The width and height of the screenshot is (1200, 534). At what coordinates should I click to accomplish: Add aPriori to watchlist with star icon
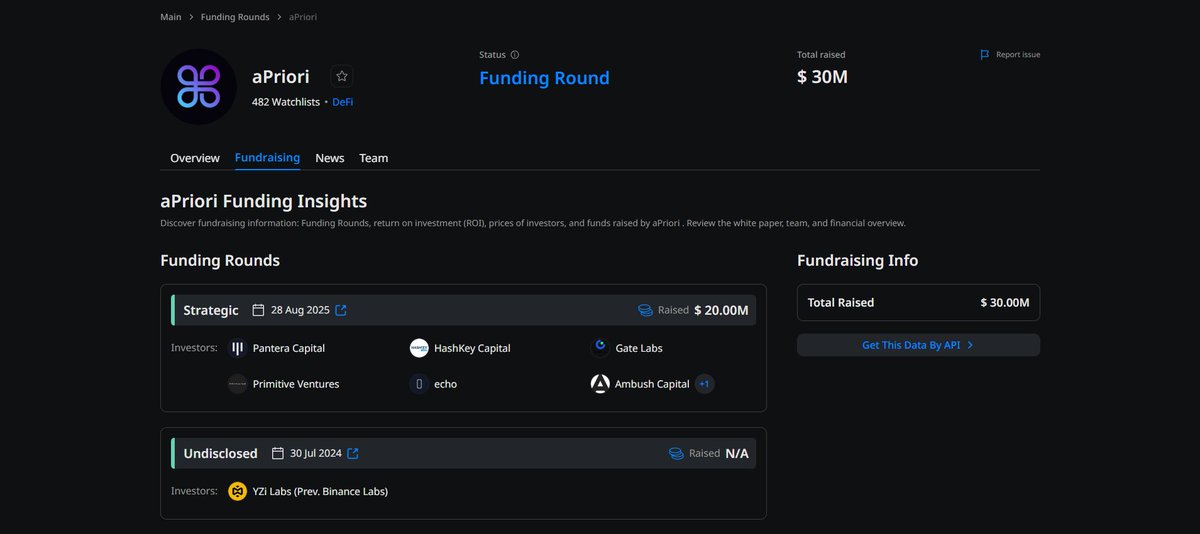point(342,76)
